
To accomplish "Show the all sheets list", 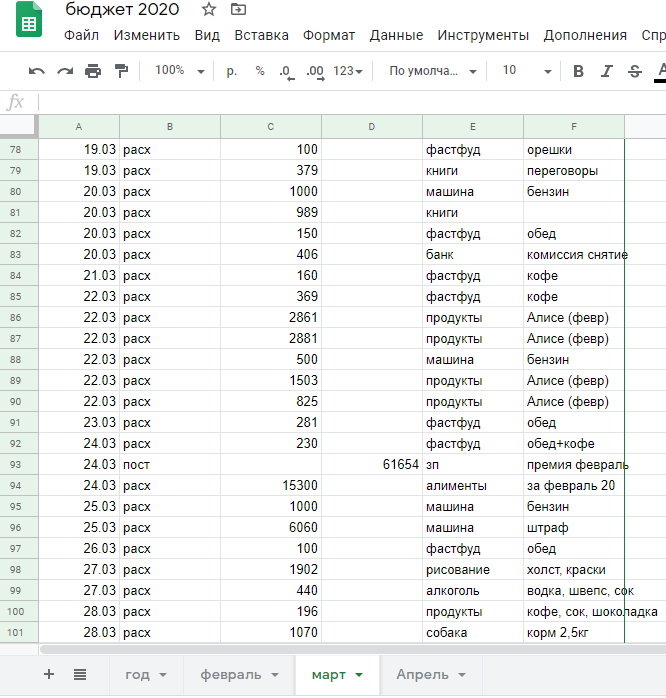I will (80, 674).
